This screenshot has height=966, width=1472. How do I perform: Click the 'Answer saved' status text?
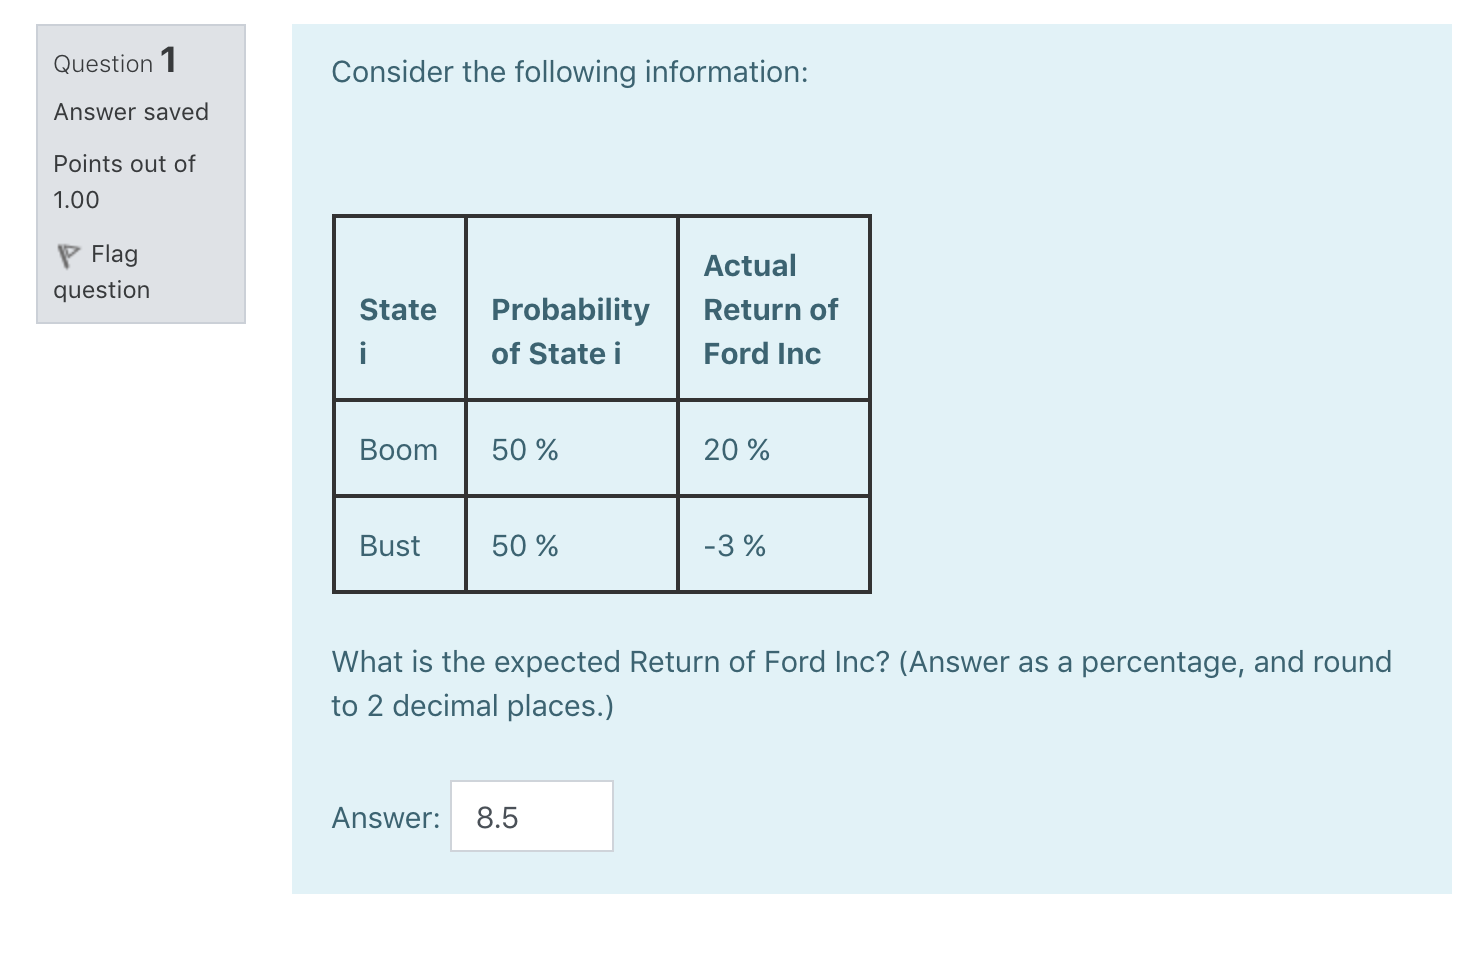130,111
